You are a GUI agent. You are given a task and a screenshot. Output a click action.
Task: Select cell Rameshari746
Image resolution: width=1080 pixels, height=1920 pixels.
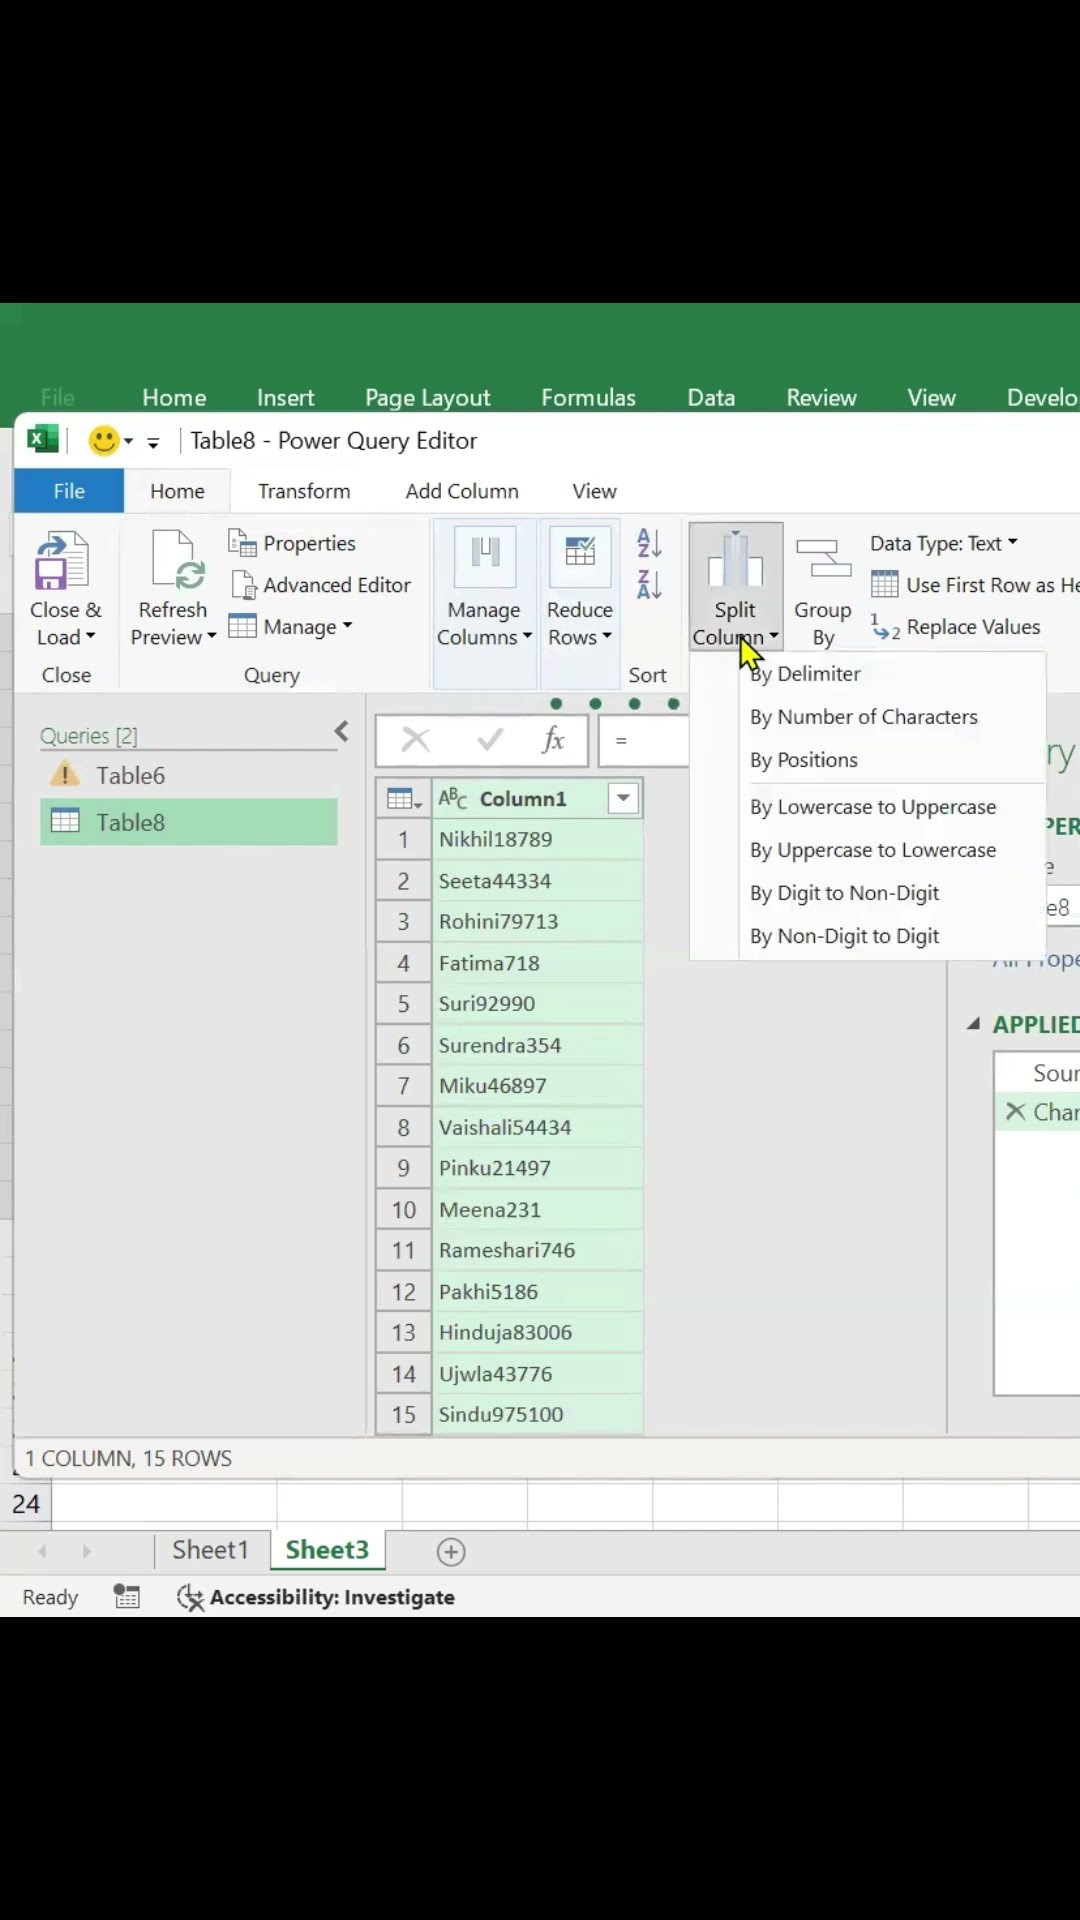pyautogui.click(x=537, y=1250)
